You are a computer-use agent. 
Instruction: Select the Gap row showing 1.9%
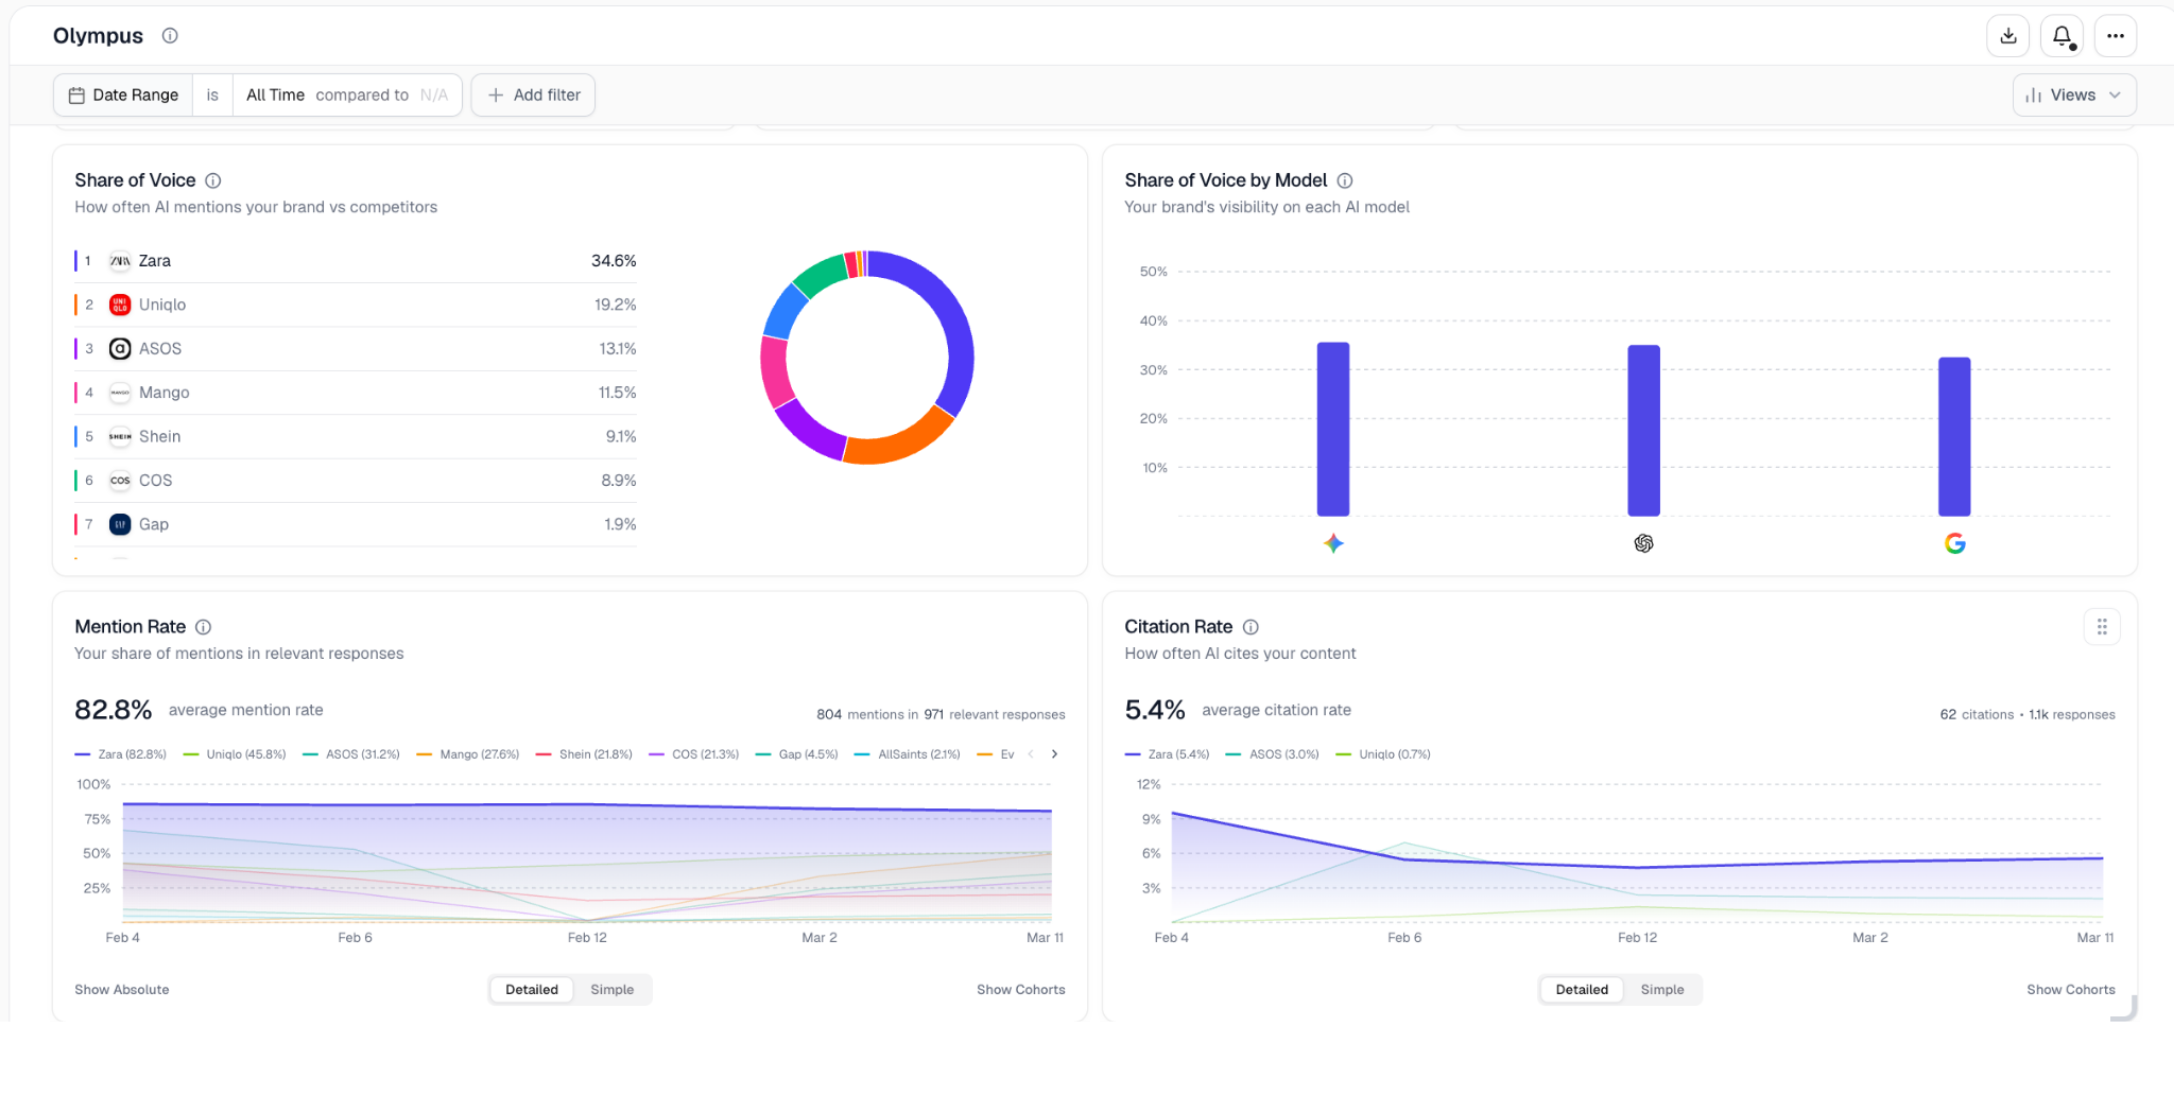356,525
